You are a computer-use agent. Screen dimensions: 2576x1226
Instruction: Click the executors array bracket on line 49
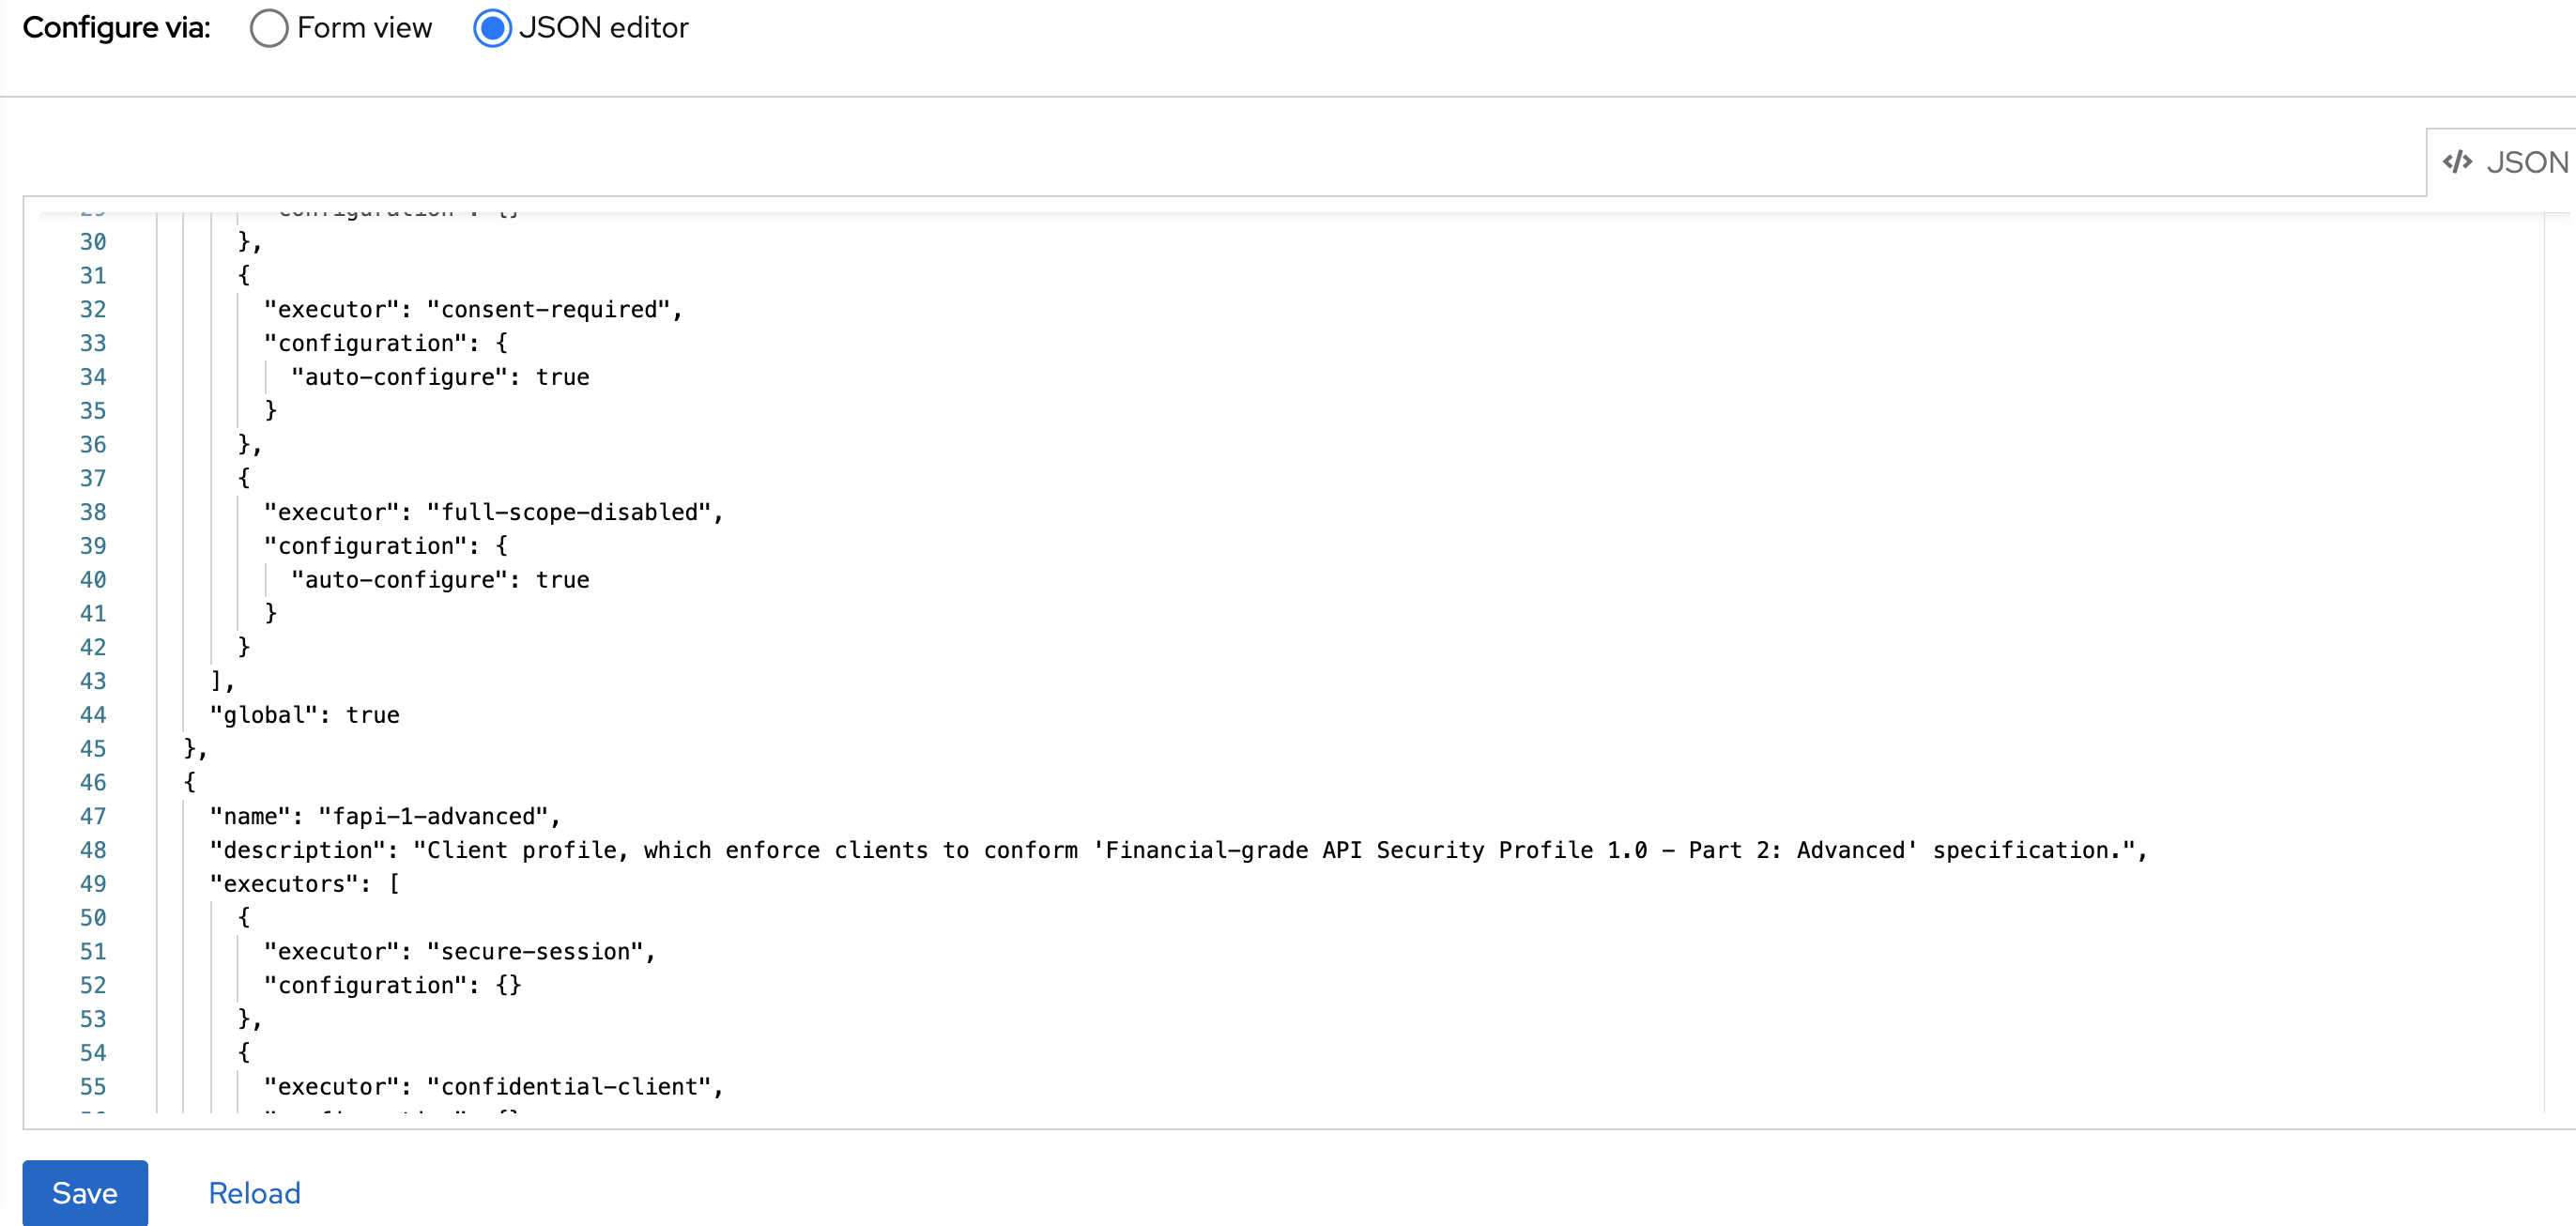[396, 883]
